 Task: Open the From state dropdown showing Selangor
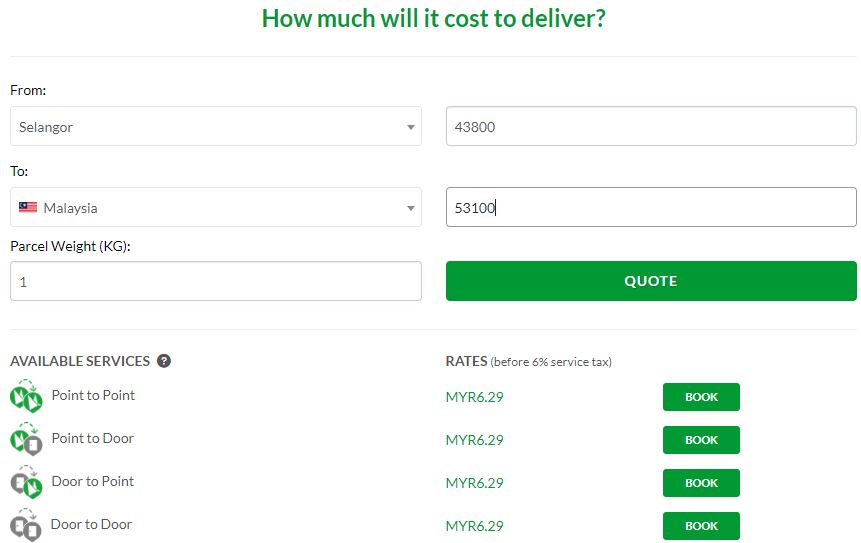pyautogui.click(x=216, y=126)
